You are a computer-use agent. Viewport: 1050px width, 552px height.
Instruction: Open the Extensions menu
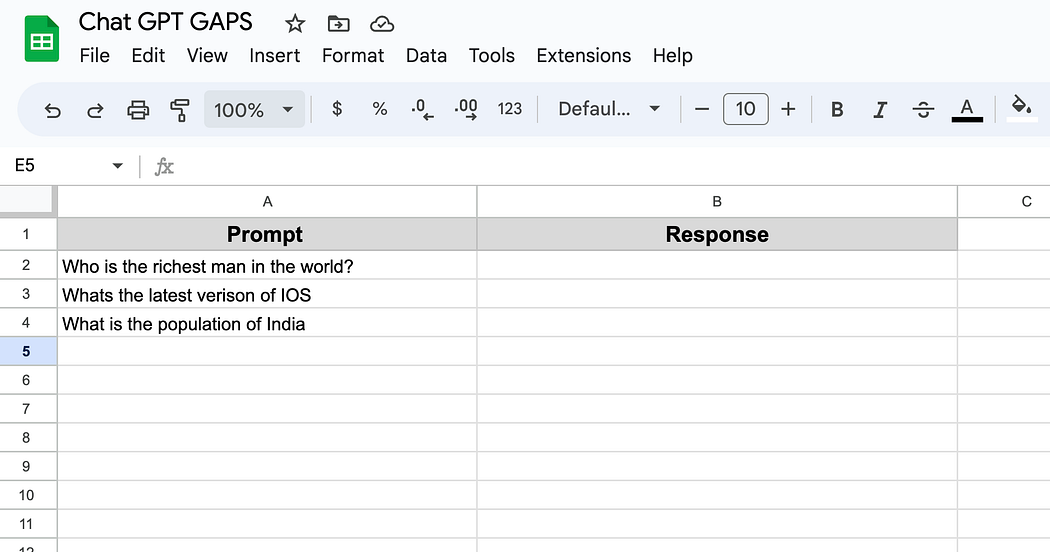coord(583,56)
